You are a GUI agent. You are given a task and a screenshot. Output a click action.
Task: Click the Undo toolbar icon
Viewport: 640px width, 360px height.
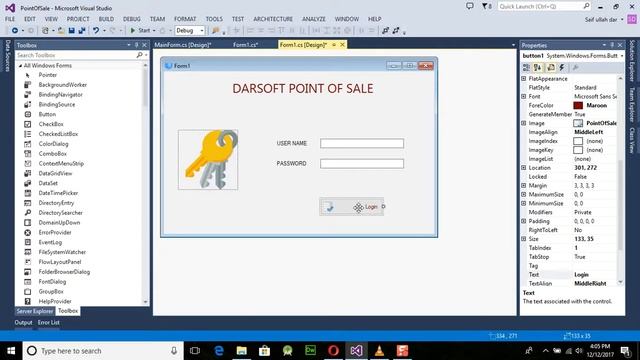pyautogui.click(x=96, y=31)
